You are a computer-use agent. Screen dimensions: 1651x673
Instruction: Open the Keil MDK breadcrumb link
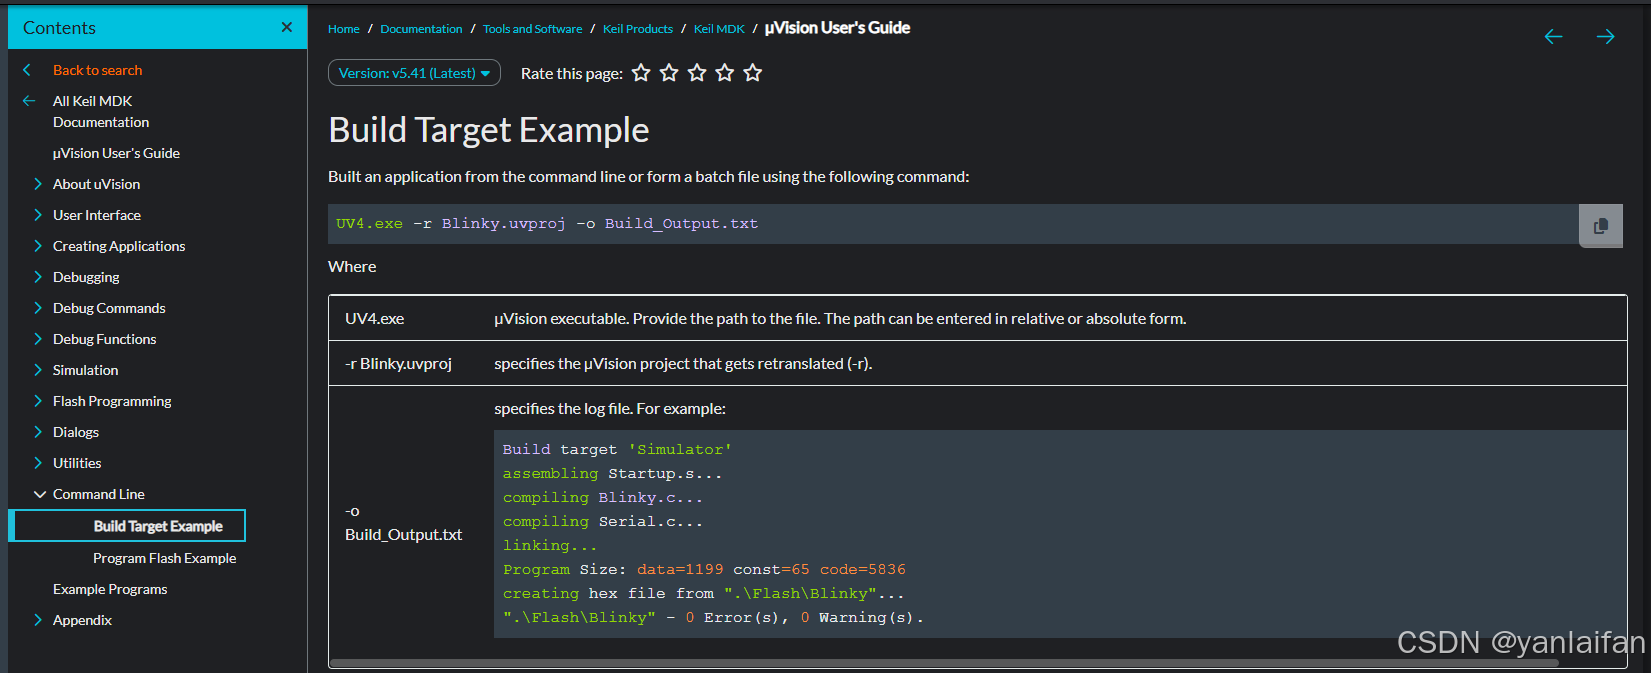coord(719,29)
